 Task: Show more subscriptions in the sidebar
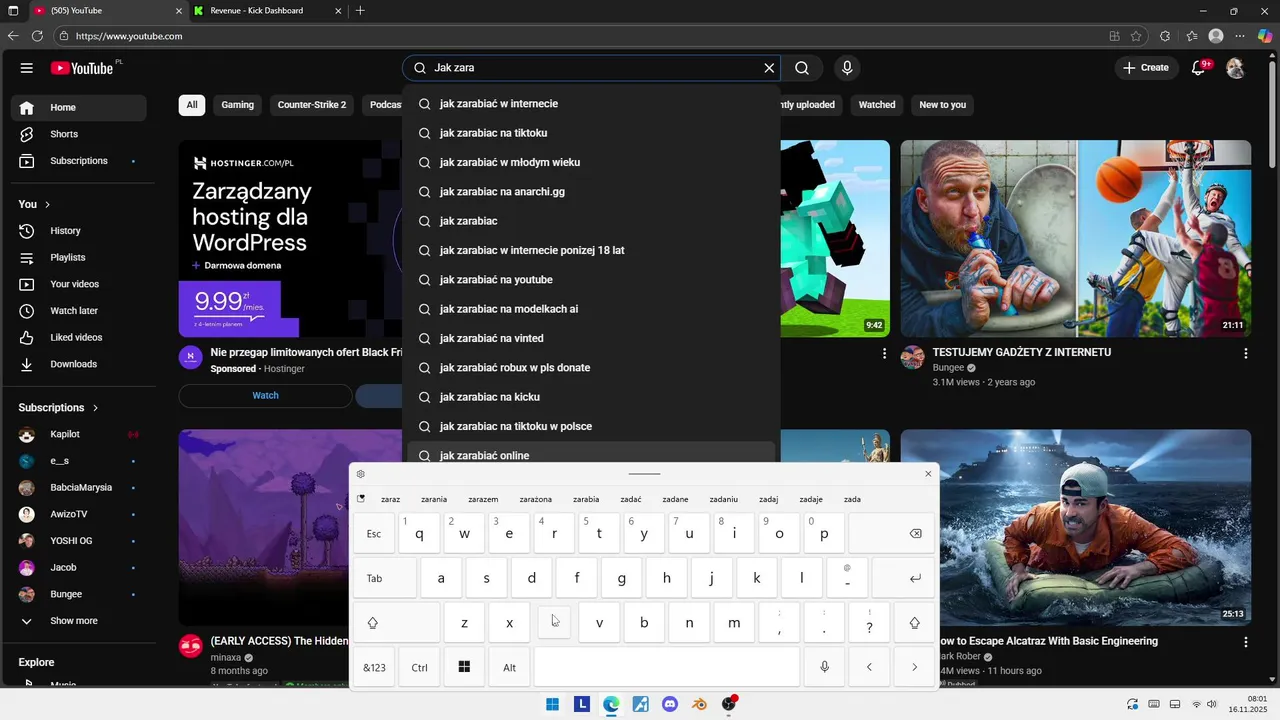[x=79, y=621]
